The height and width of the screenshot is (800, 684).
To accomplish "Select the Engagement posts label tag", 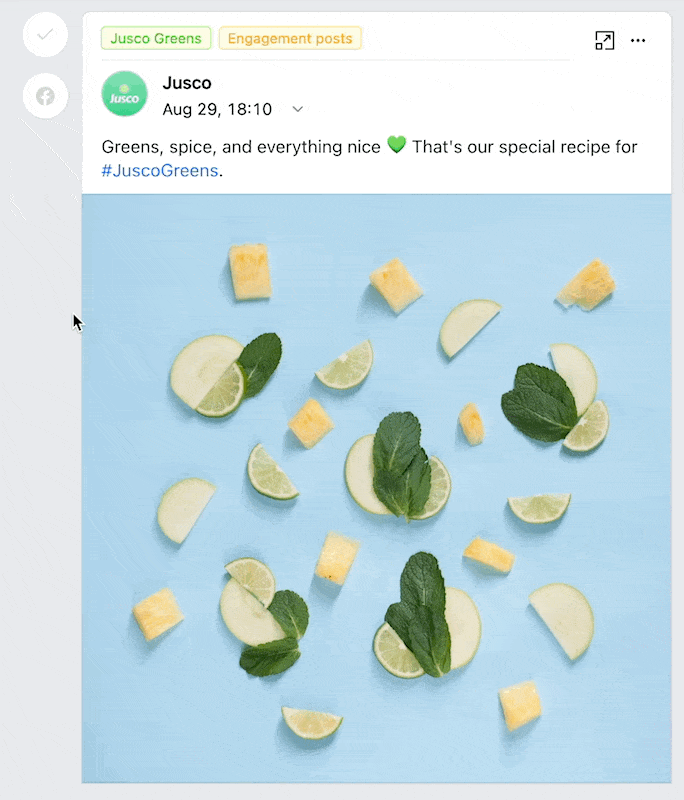I will [x=290, y=39].
